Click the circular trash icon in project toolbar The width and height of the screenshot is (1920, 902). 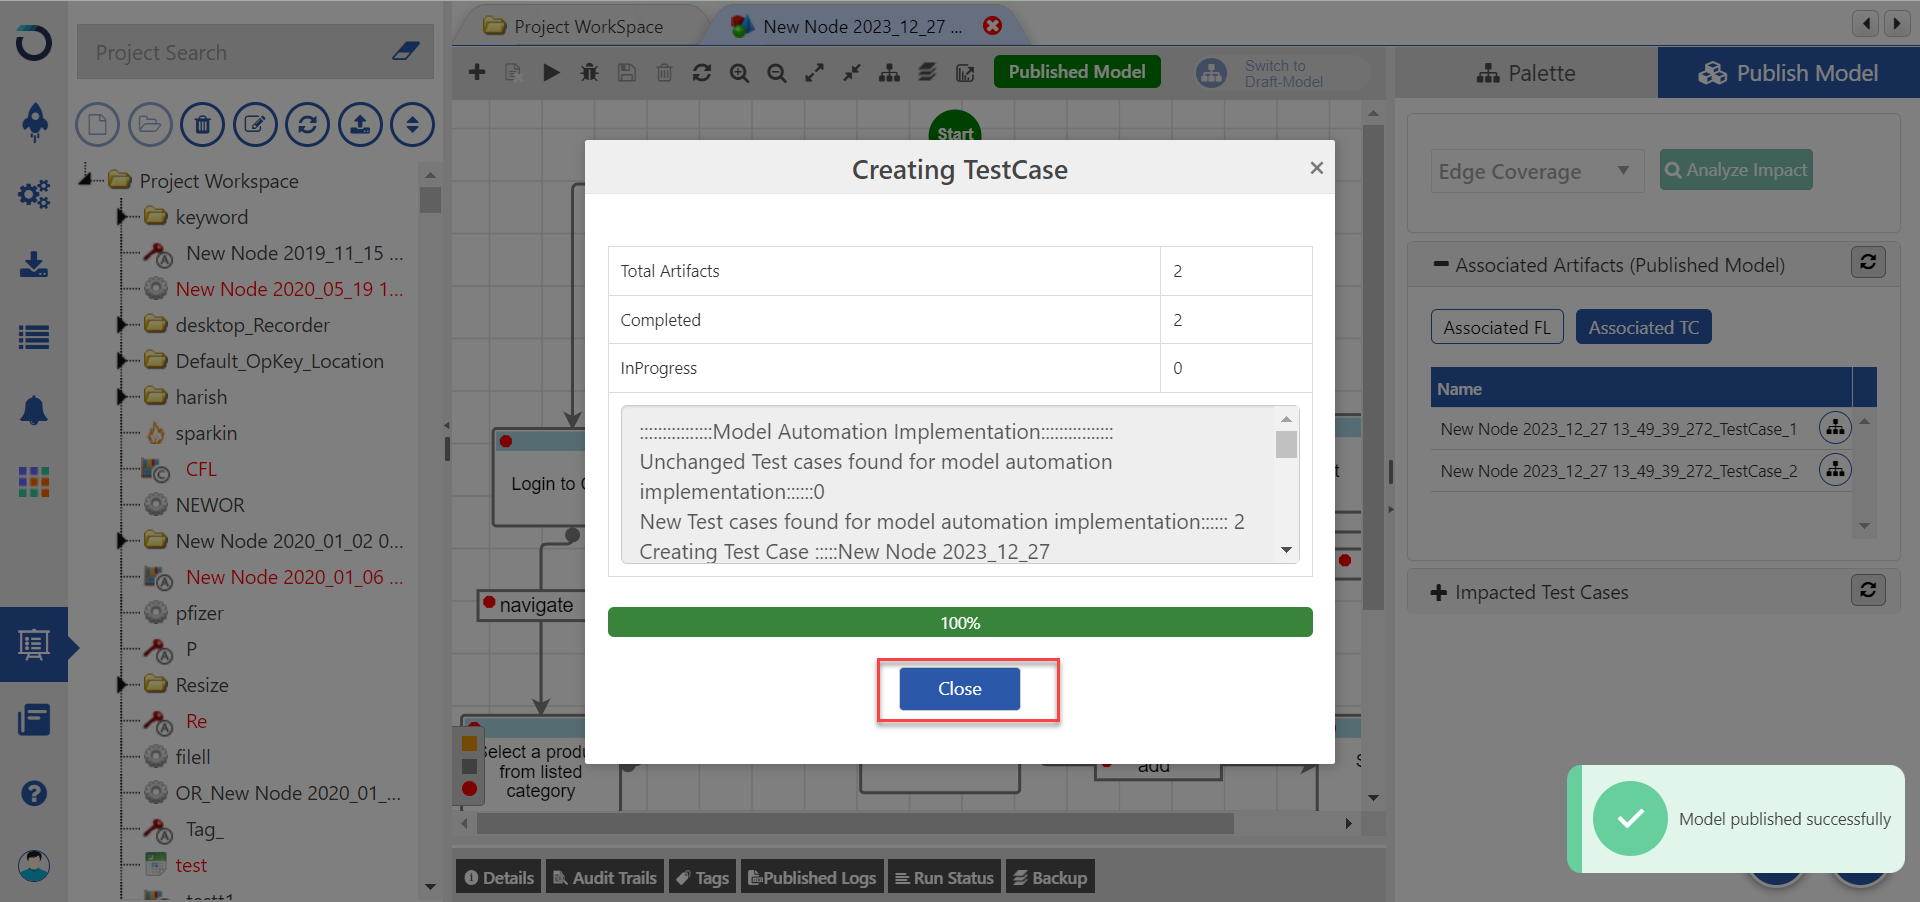(x=202, y=125)
